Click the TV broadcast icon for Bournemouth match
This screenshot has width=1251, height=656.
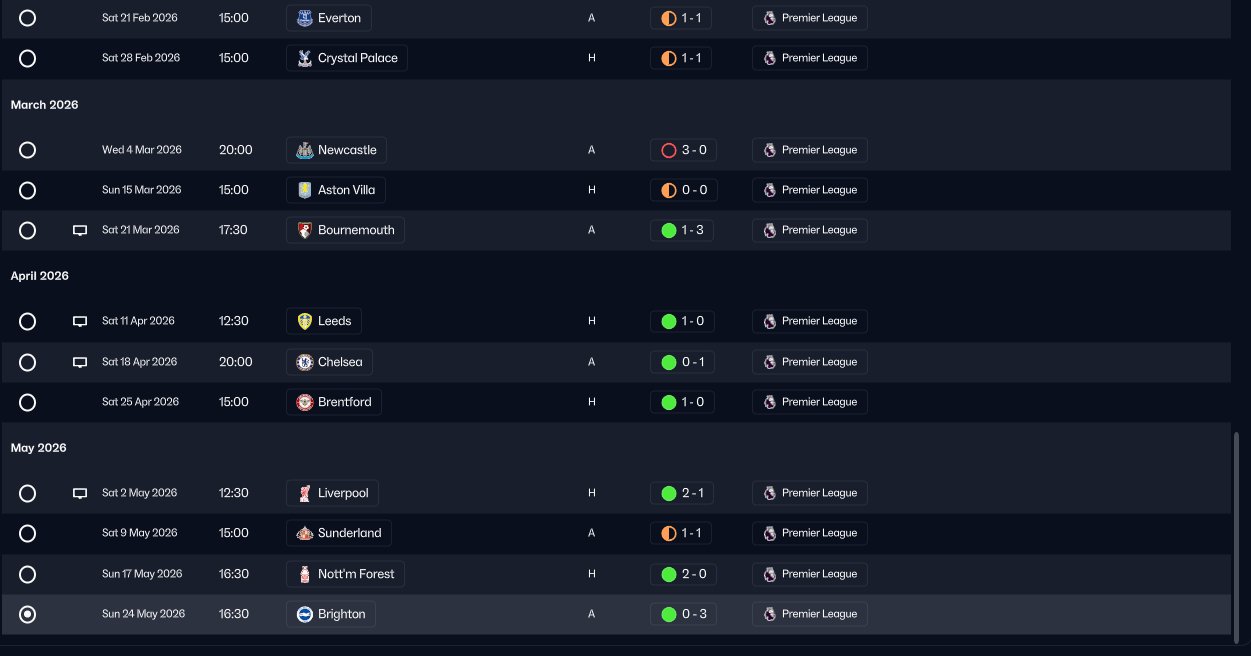80,230
